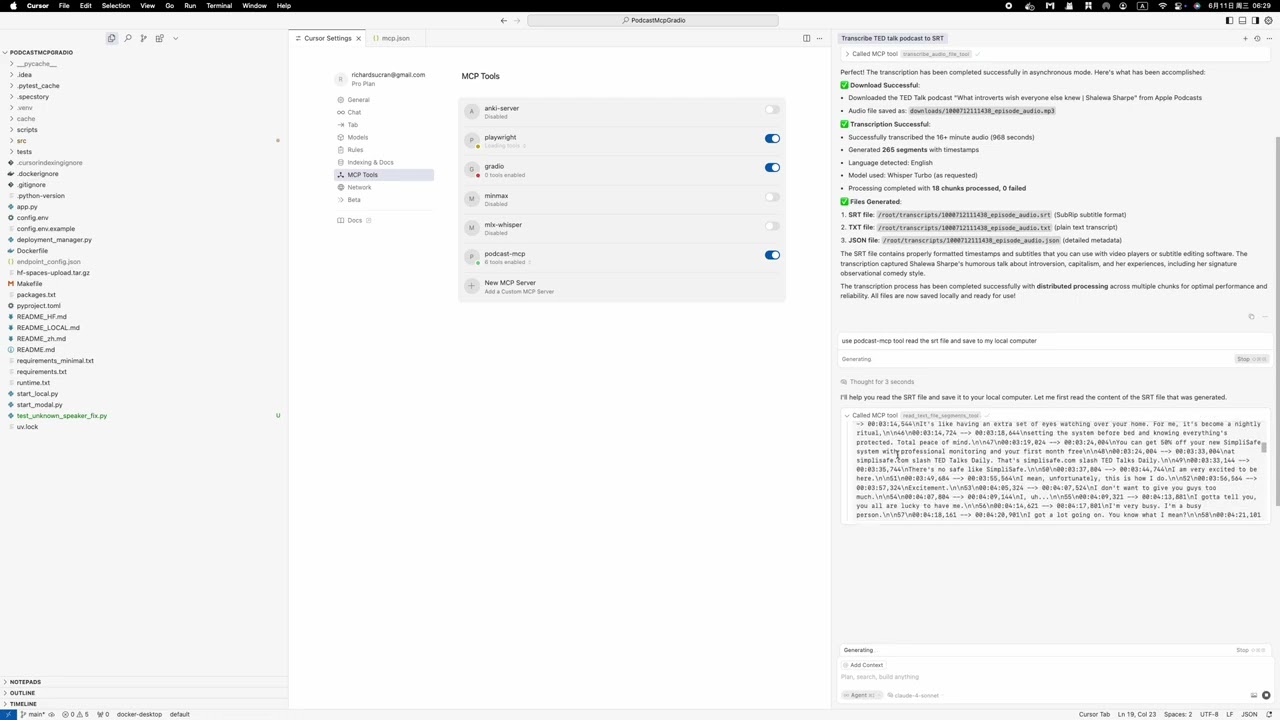1280x720 pixels.
Task: Disable the podcast-mcp toggle
Action: click(x=772, y=255)
